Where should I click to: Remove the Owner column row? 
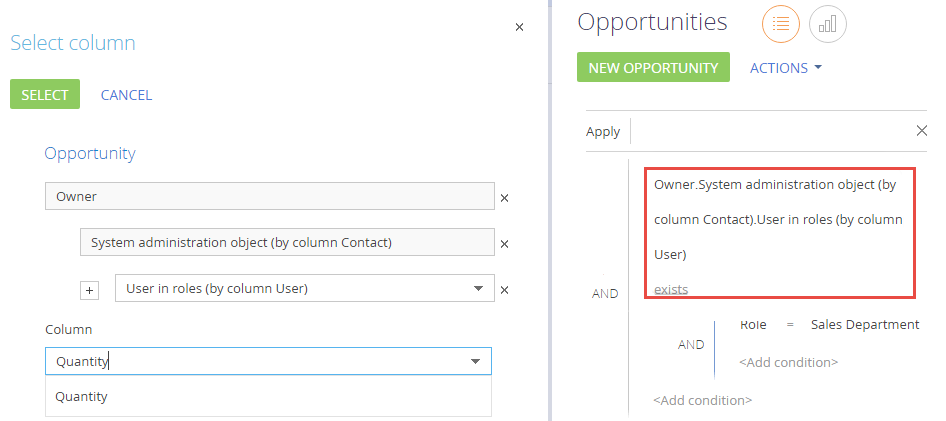tap(505, 198)
